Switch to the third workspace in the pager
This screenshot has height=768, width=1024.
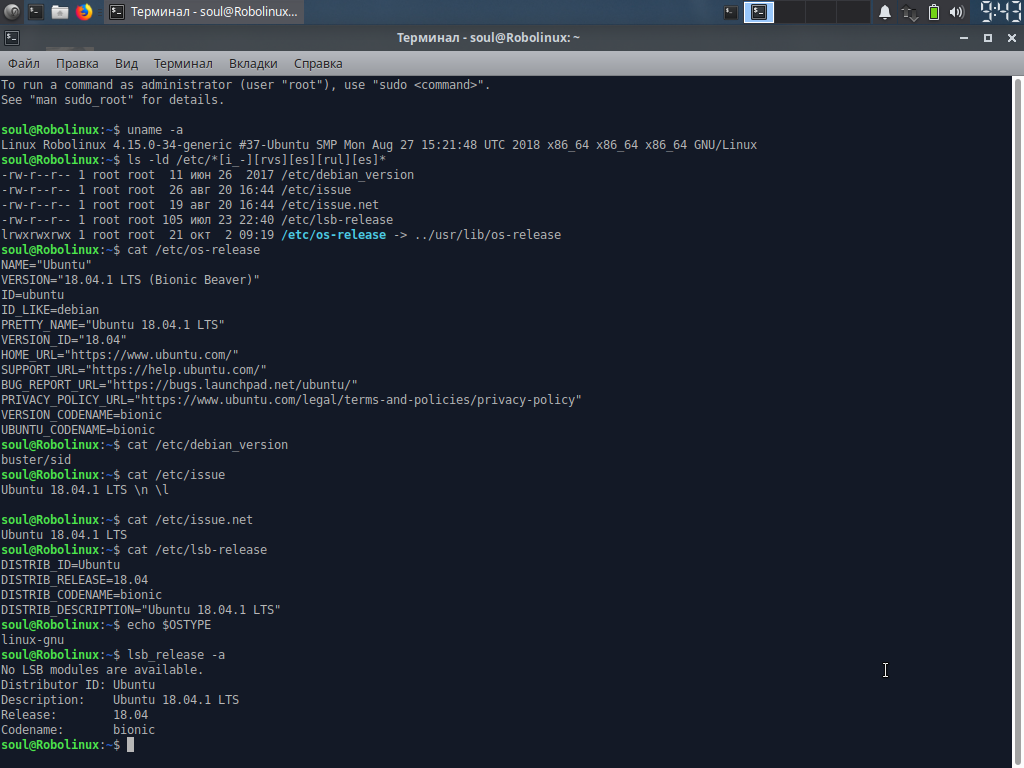821,12
